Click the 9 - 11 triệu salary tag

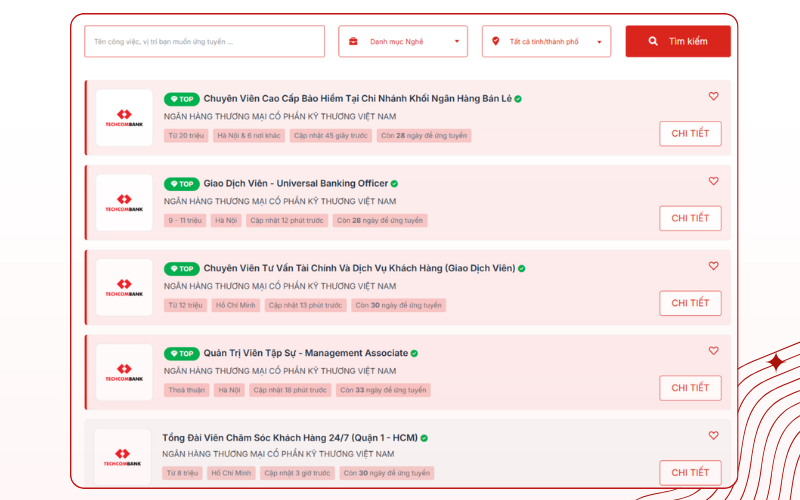(x=185, y=220)
